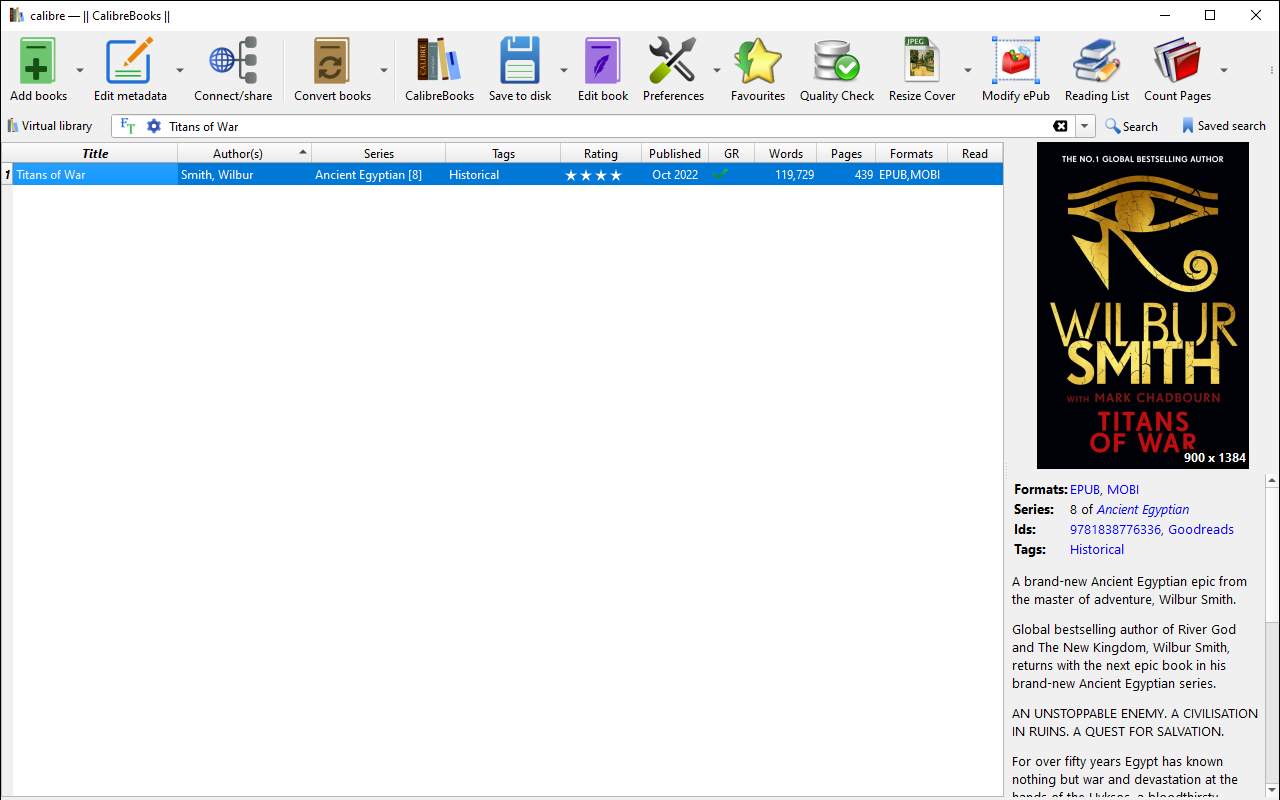Screen dimensions: 1280x800
Task: Click the Convert books icon
Action: (x=332, y=62)
